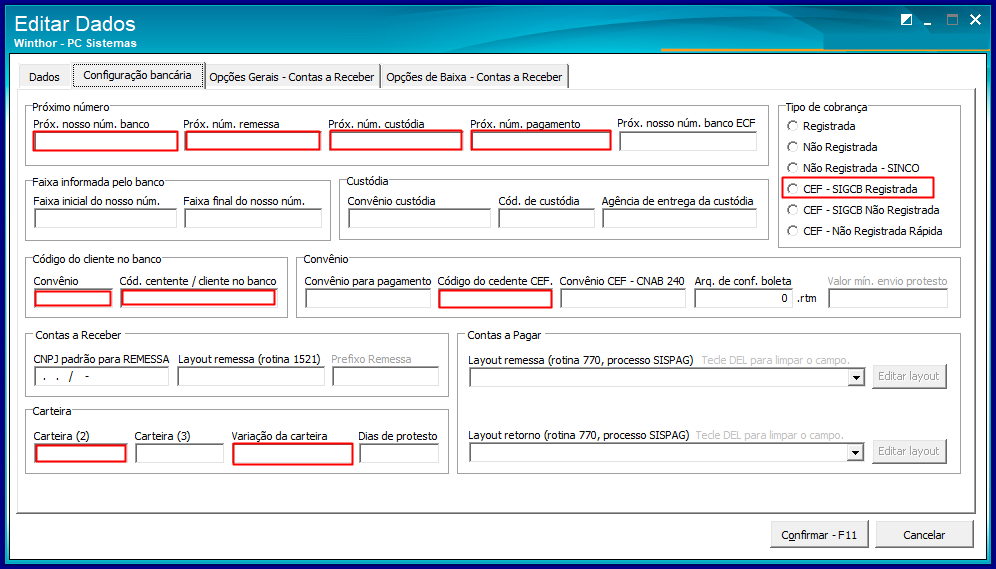Focus the Variação da carteira field
Screen dimensions: 996x569
coord(292,454)
